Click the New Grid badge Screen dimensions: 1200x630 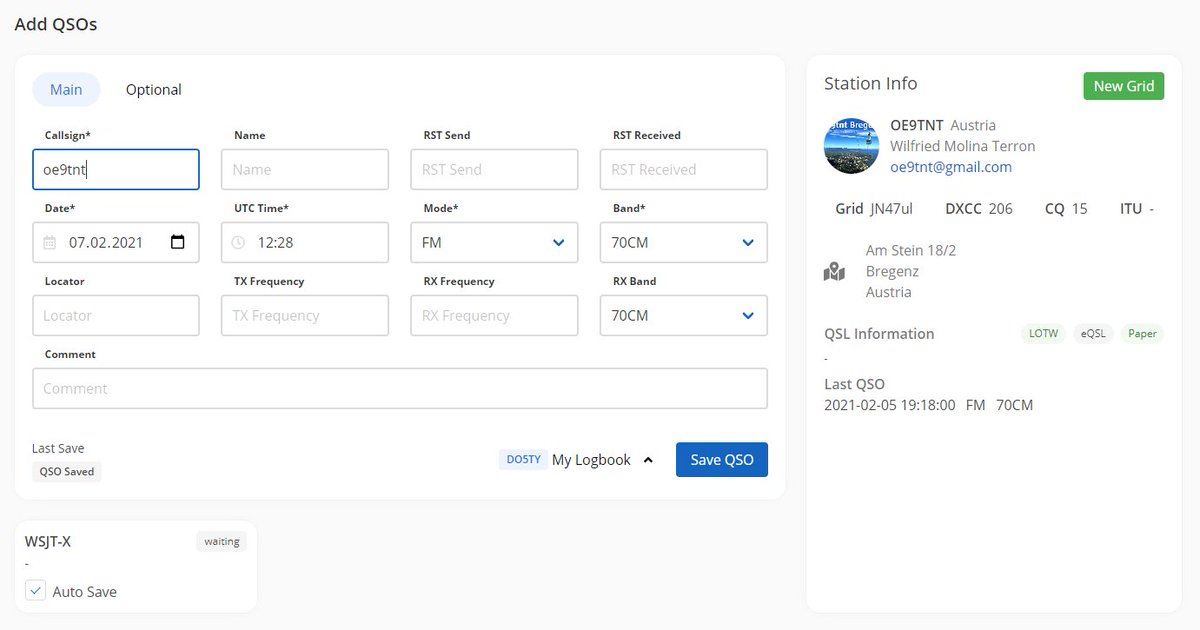(1124, 86)
